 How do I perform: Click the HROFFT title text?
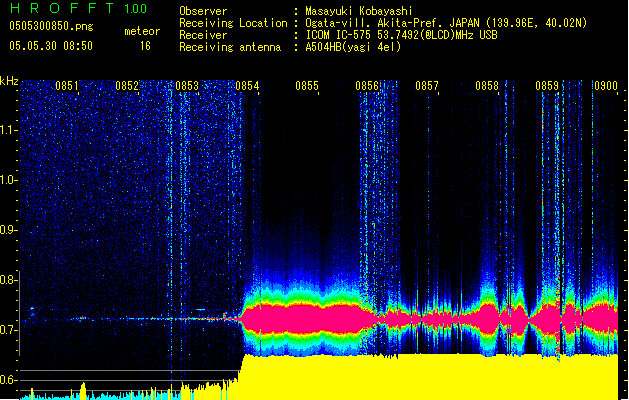62,8
